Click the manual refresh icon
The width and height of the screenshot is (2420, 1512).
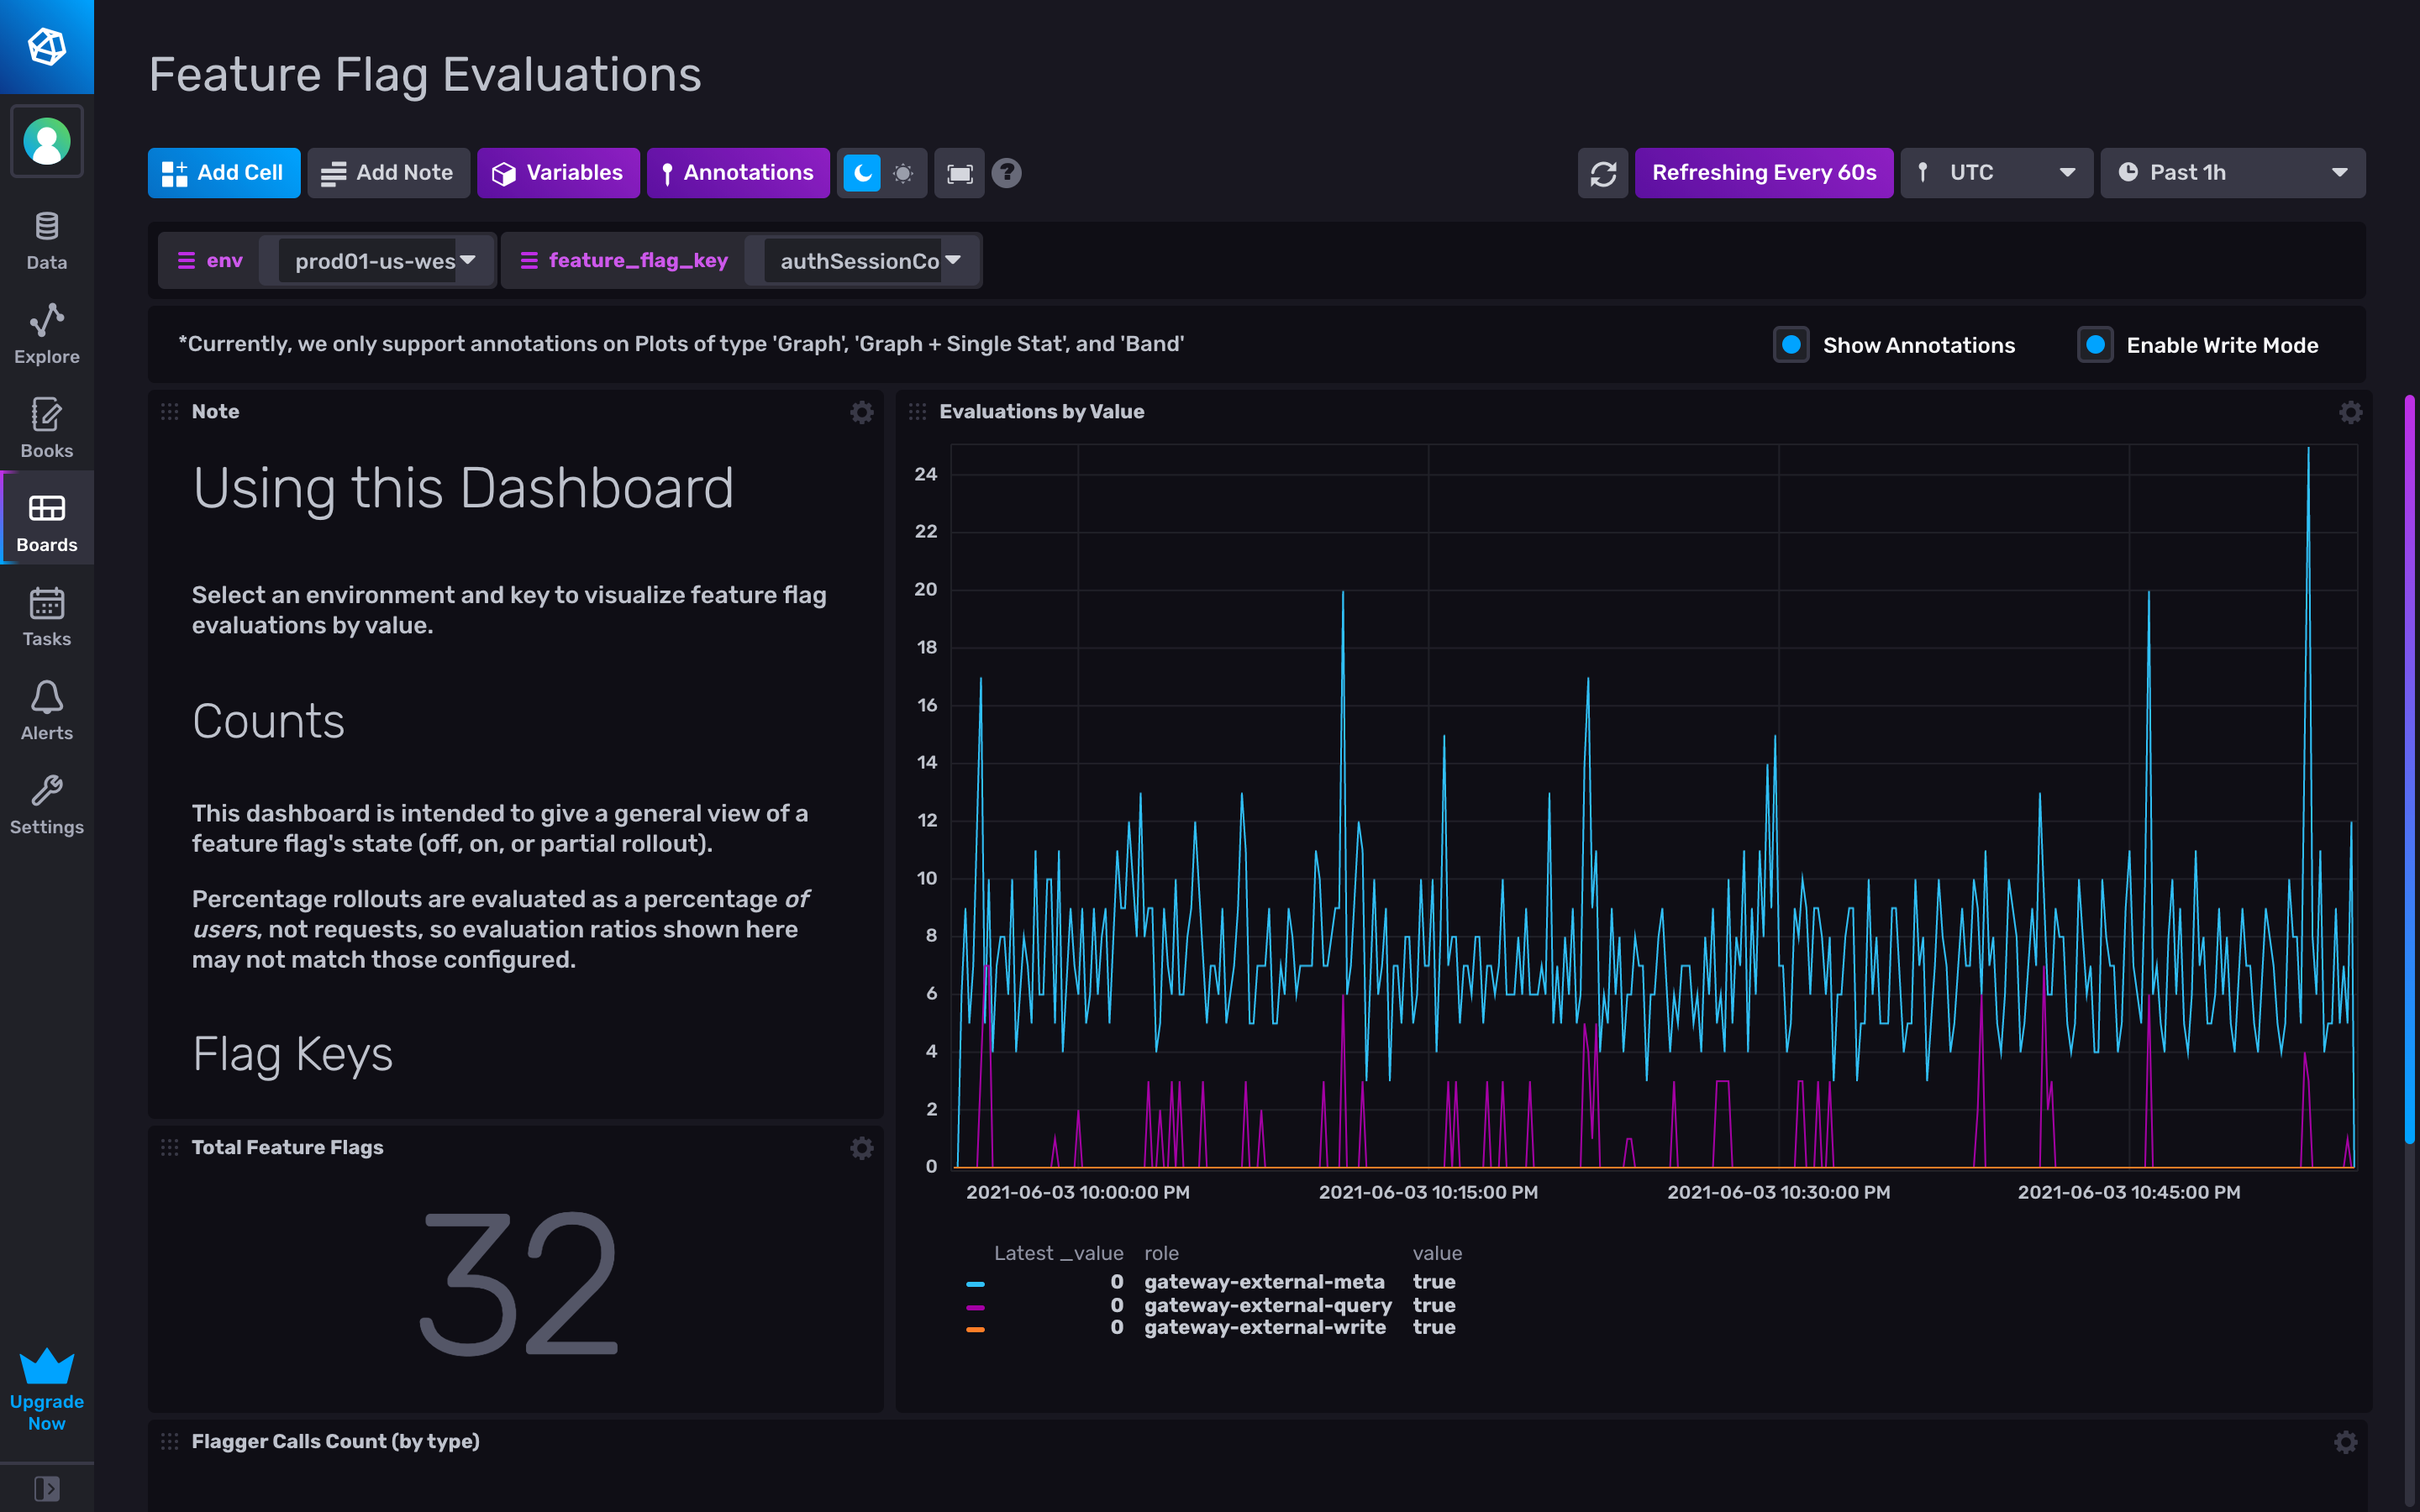(x=1602, y=172)
